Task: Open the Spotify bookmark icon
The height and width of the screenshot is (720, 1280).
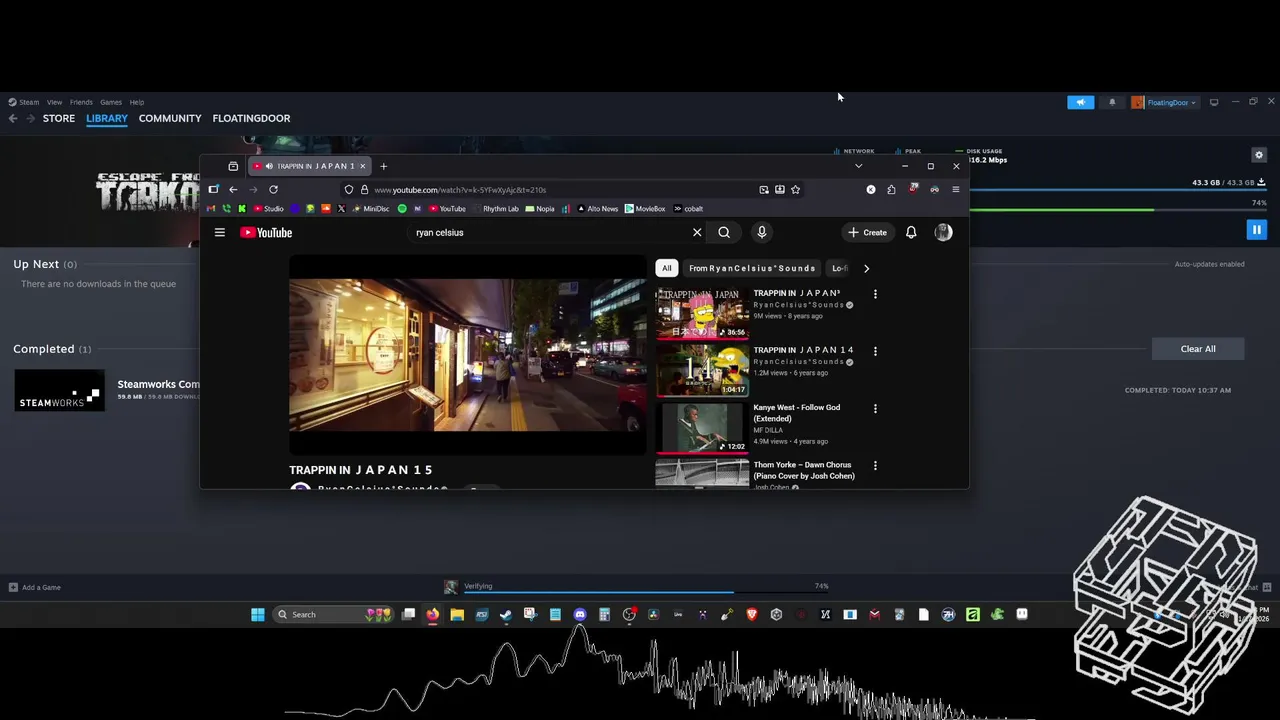Action: coord(402,209)
